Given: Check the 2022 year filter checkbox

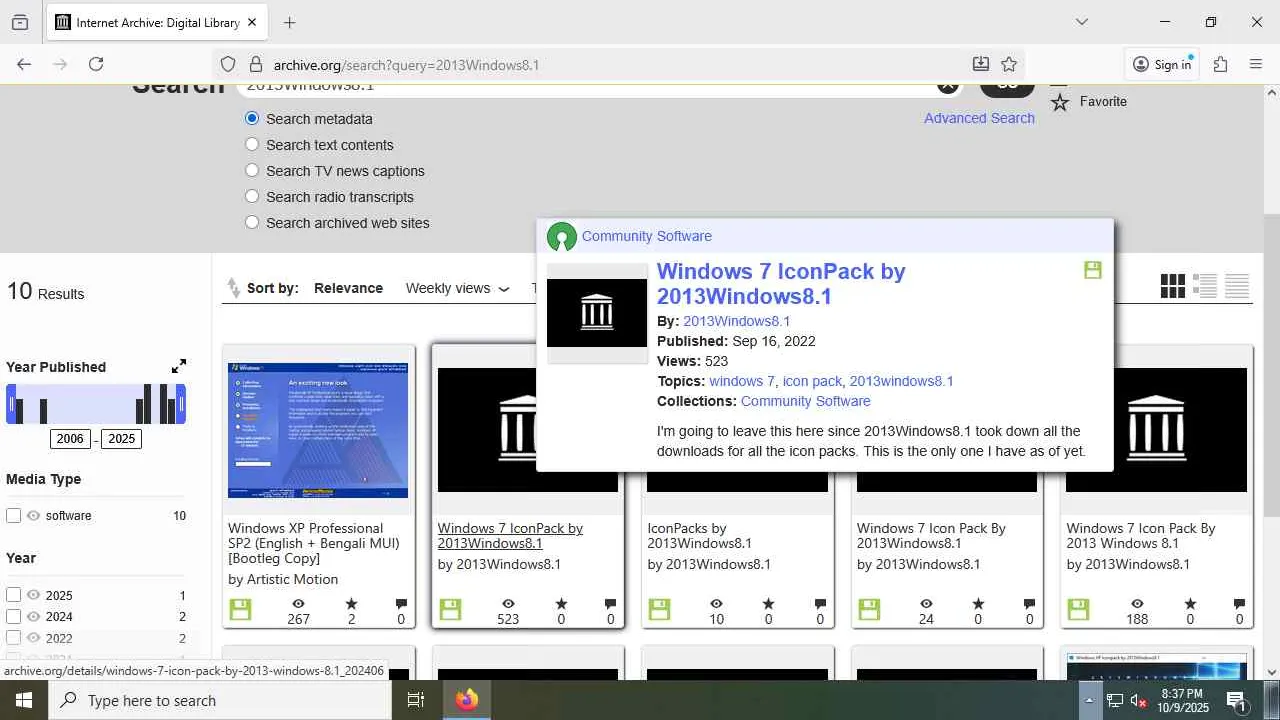Looking at the screenshot, I should (x=14, y=637).
